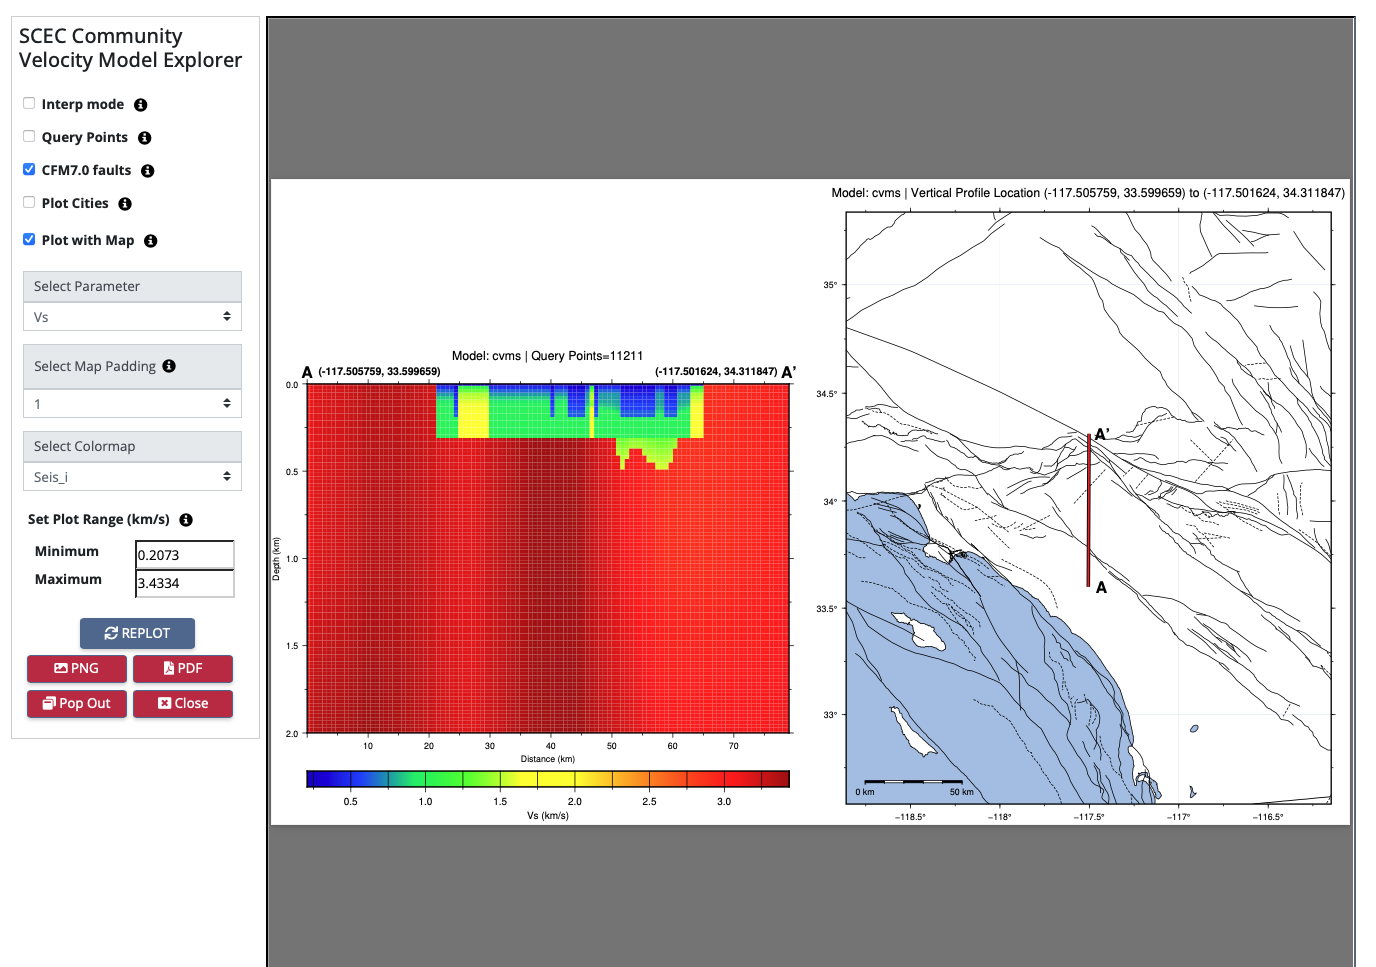Open the Map Padding dropdown showing 1
Screen dimensions: 1376x967
(x=132, y=404)
